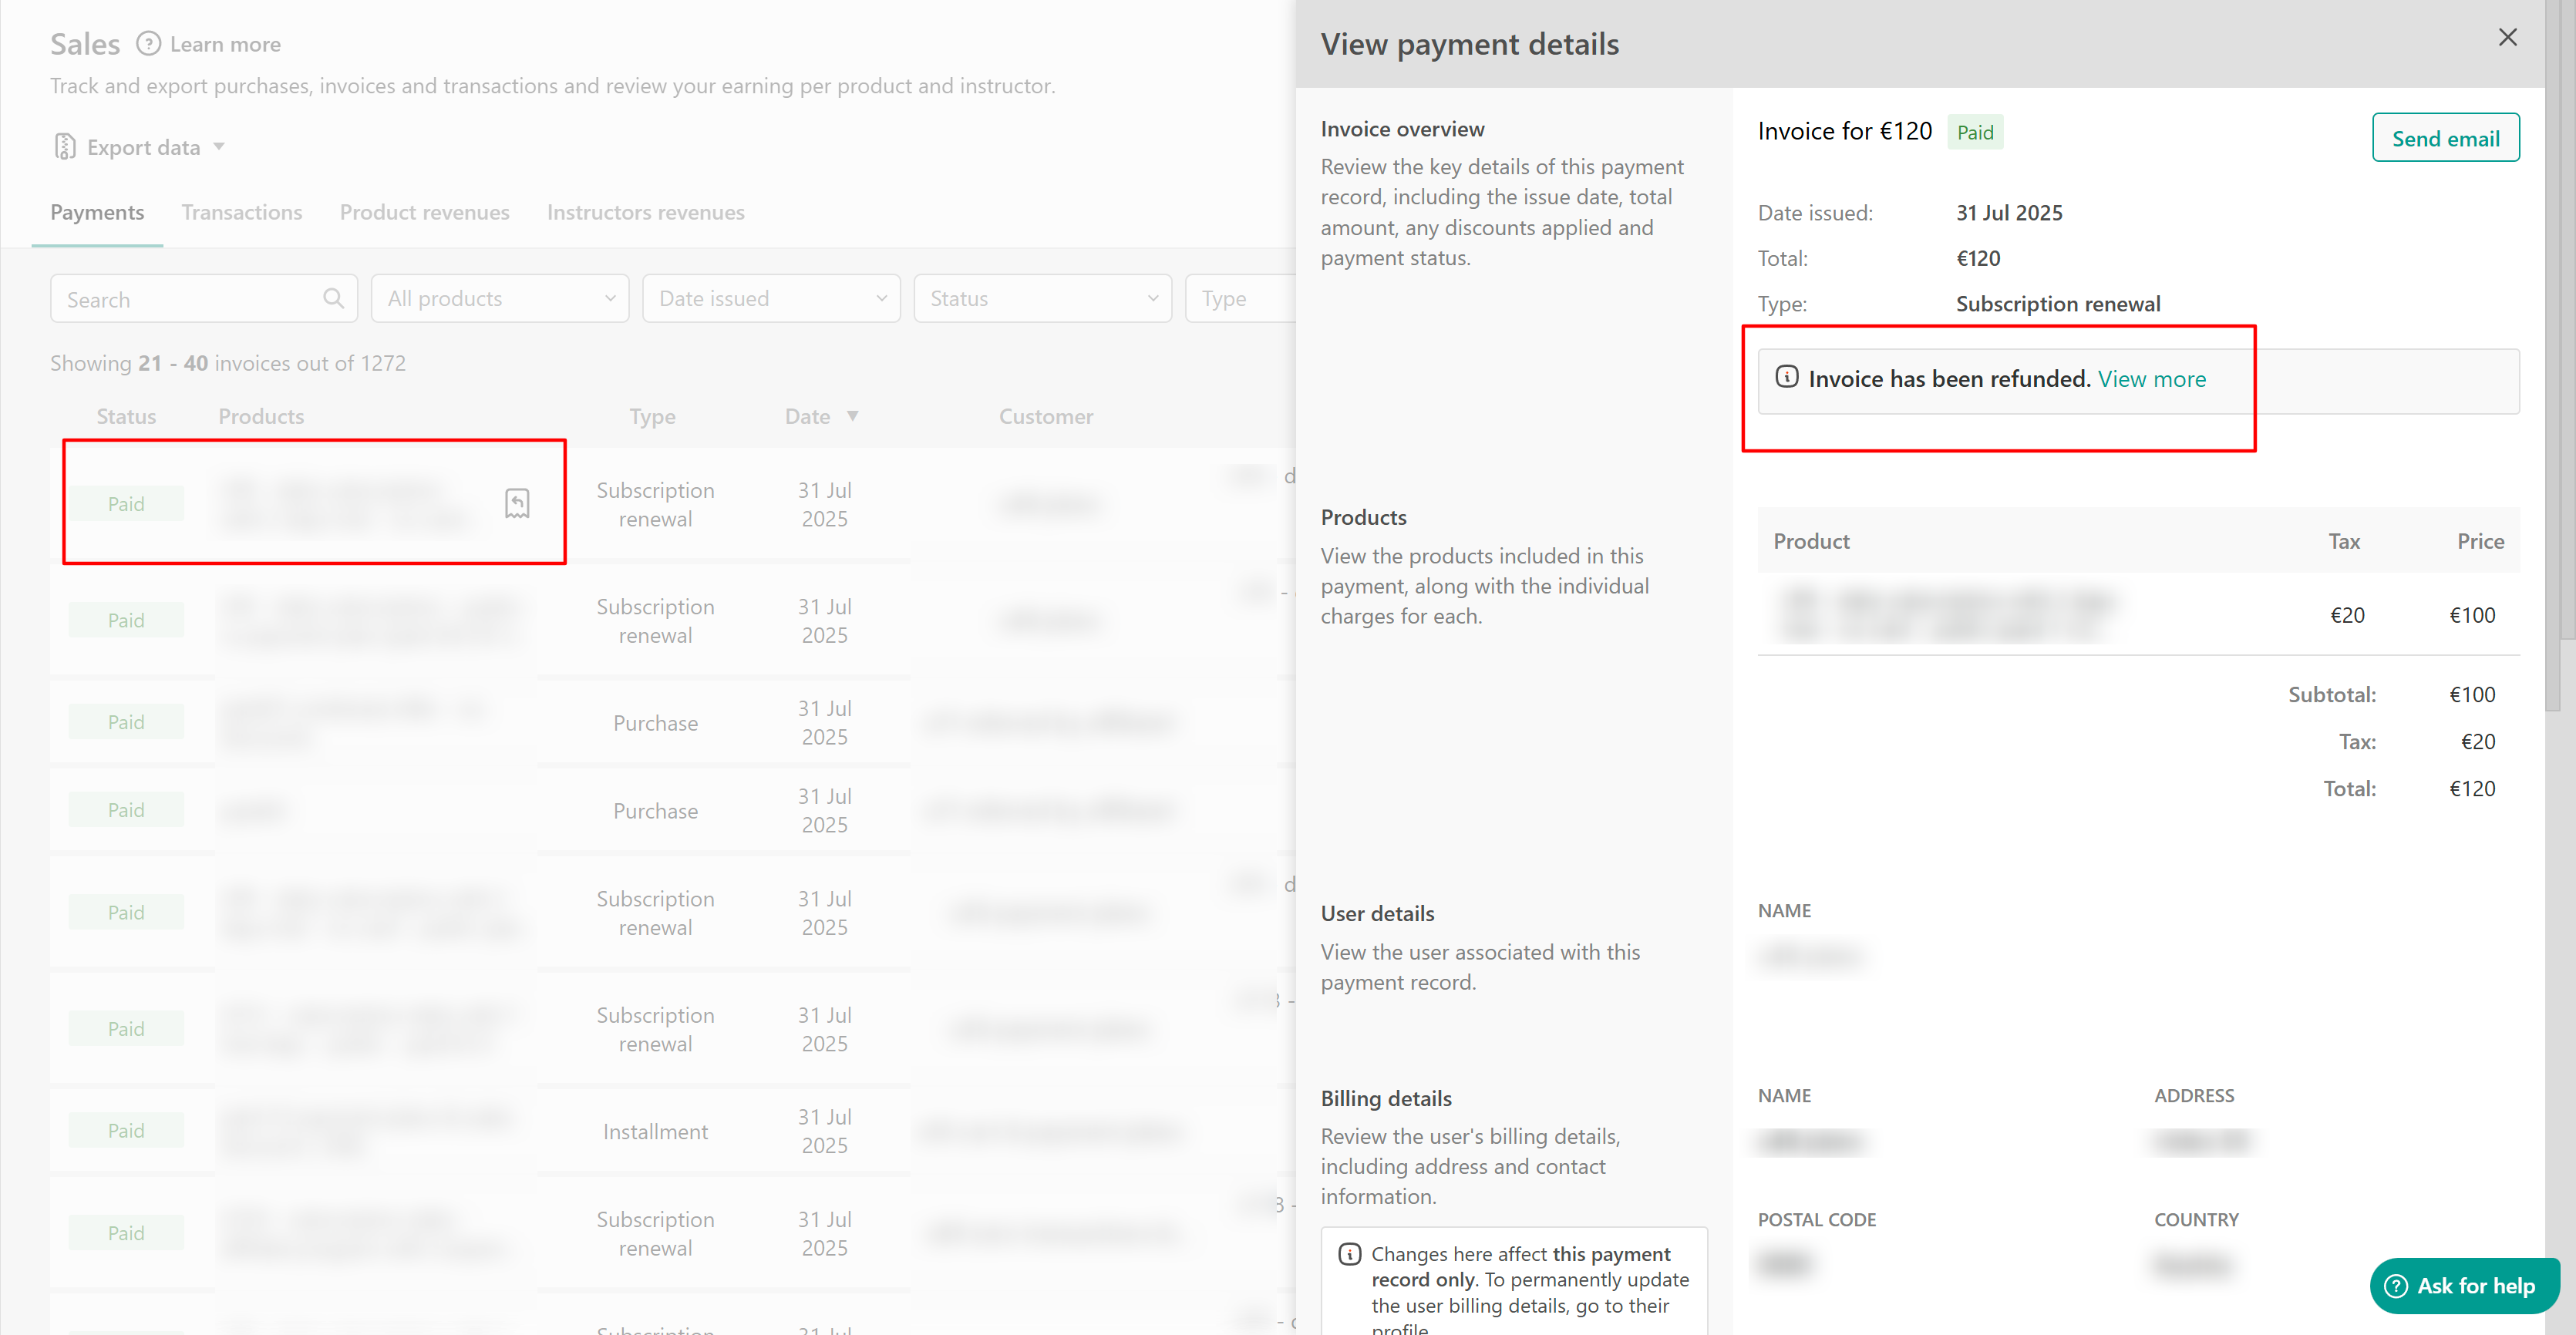This screenshot has height=1335, width=2576.
Task: Expand the Date issued filter
Action: (771, 298)
